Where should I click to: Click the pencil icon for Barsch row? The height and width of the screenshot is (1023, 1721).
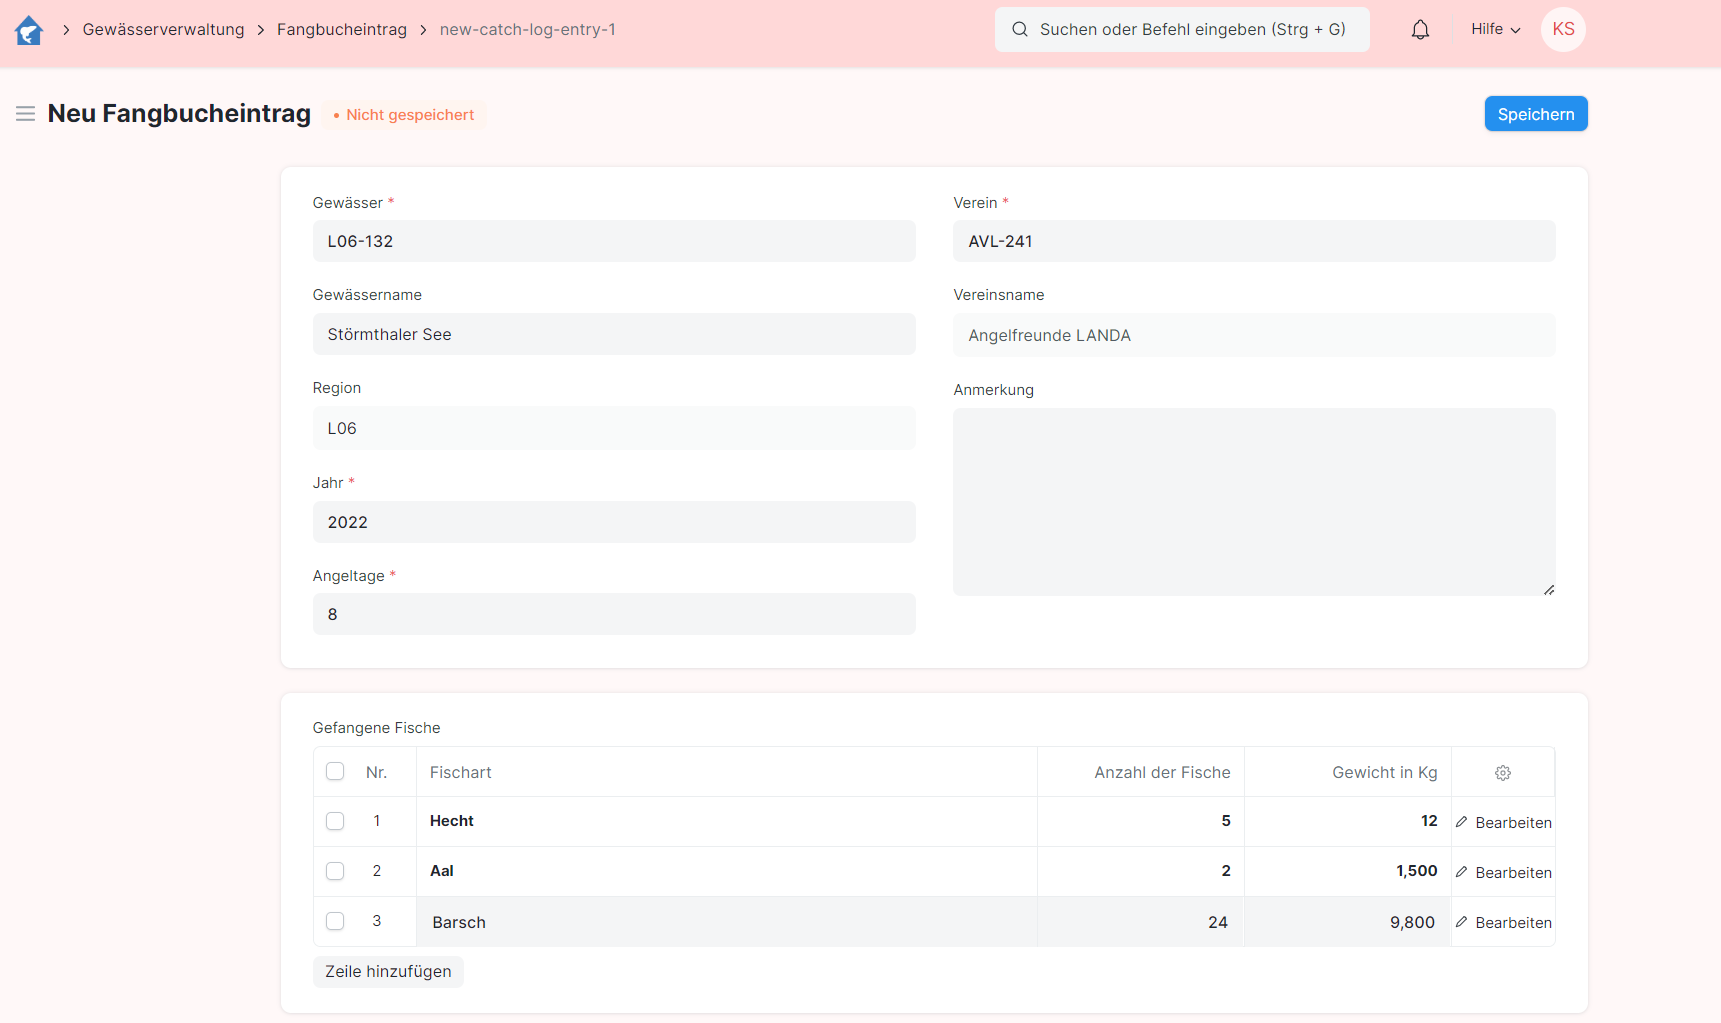coord(1462,922)
